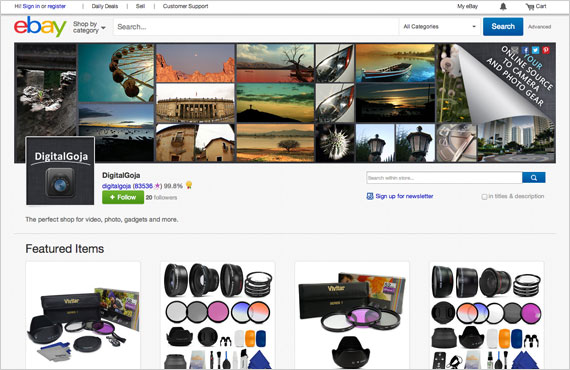Click the Search within store field
The image size is (570, 370).
(444, 178)
